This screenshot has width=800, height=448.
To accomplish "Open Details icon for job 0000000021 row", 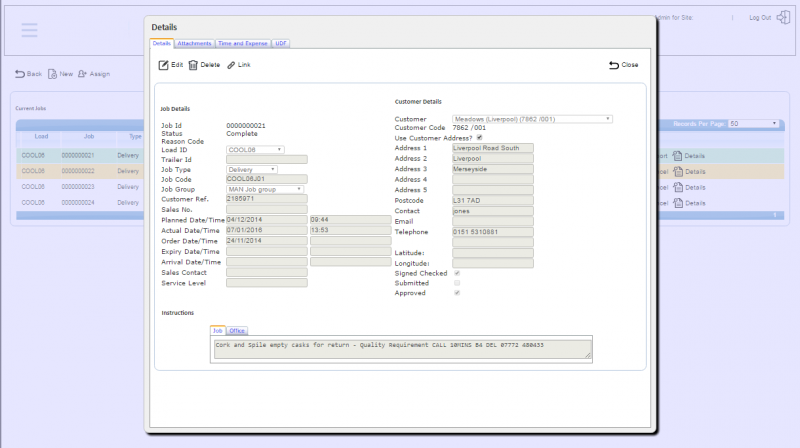I will pos(678,156).
